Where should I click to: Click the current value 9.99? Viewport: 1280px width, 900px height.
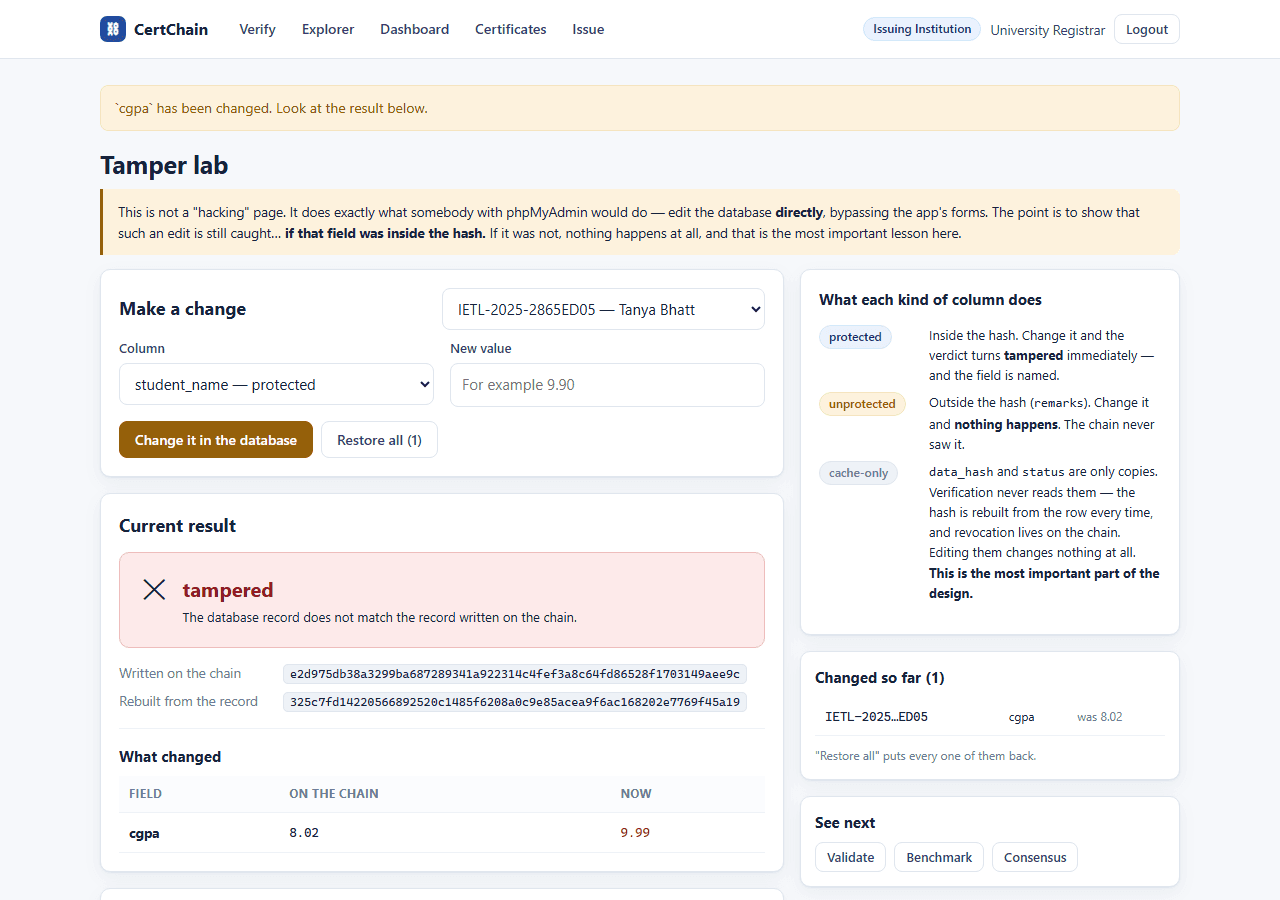tap(635, 832)
